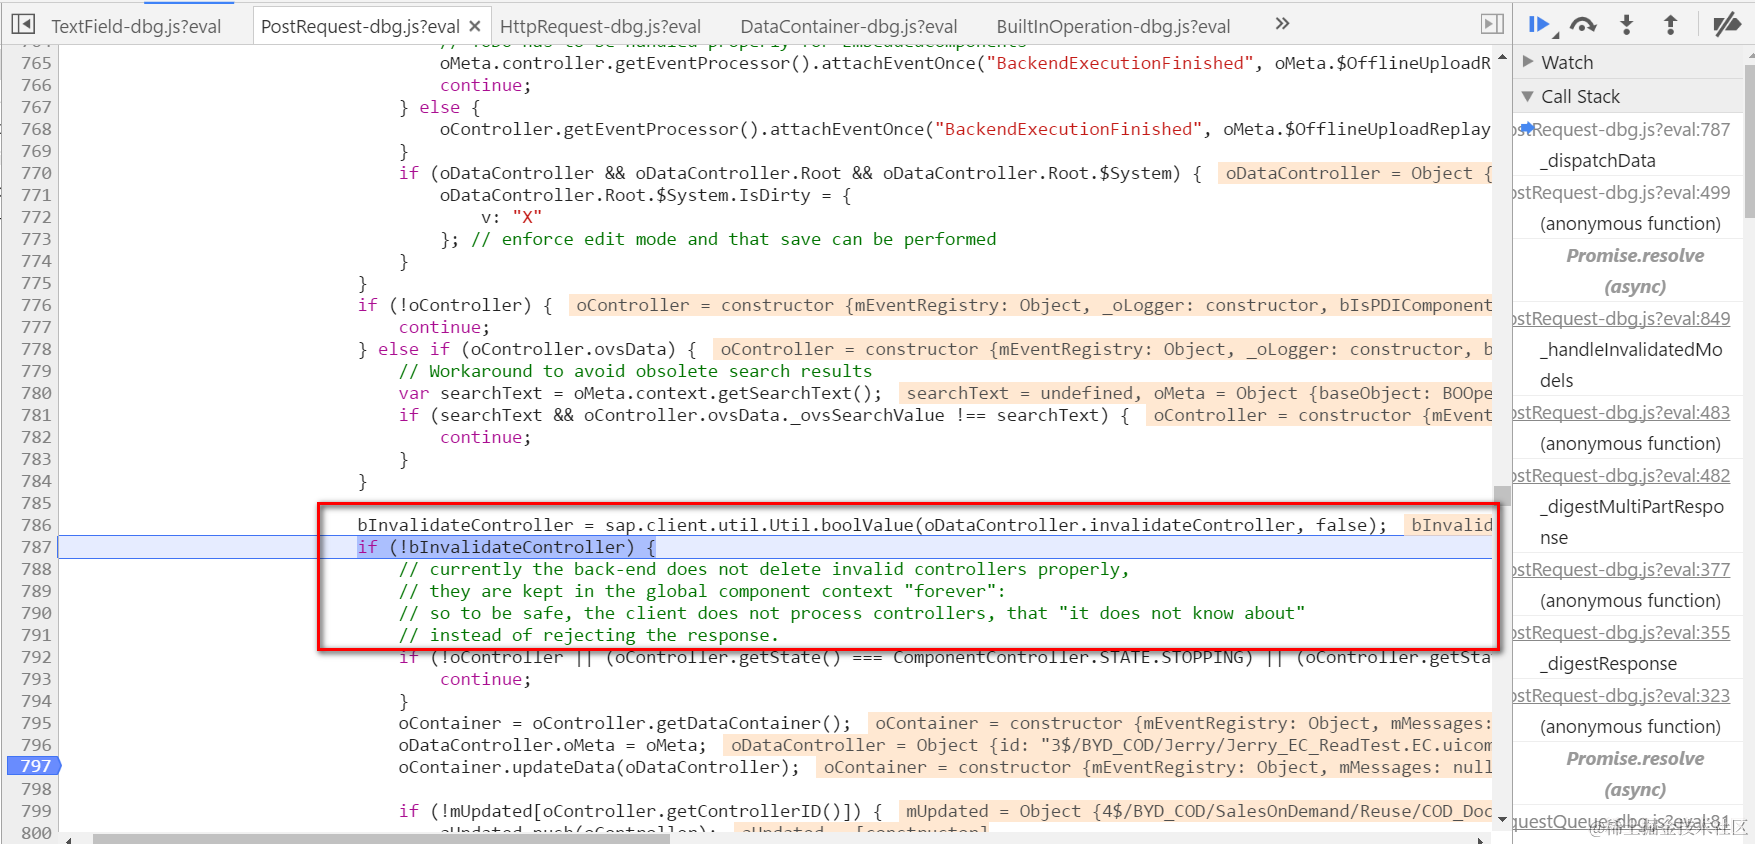The height and width of the screenshot is (844, 1755).
Task: Click 'Workaround to avoid obsolete search results' comment
Action: tap(635, 371)
